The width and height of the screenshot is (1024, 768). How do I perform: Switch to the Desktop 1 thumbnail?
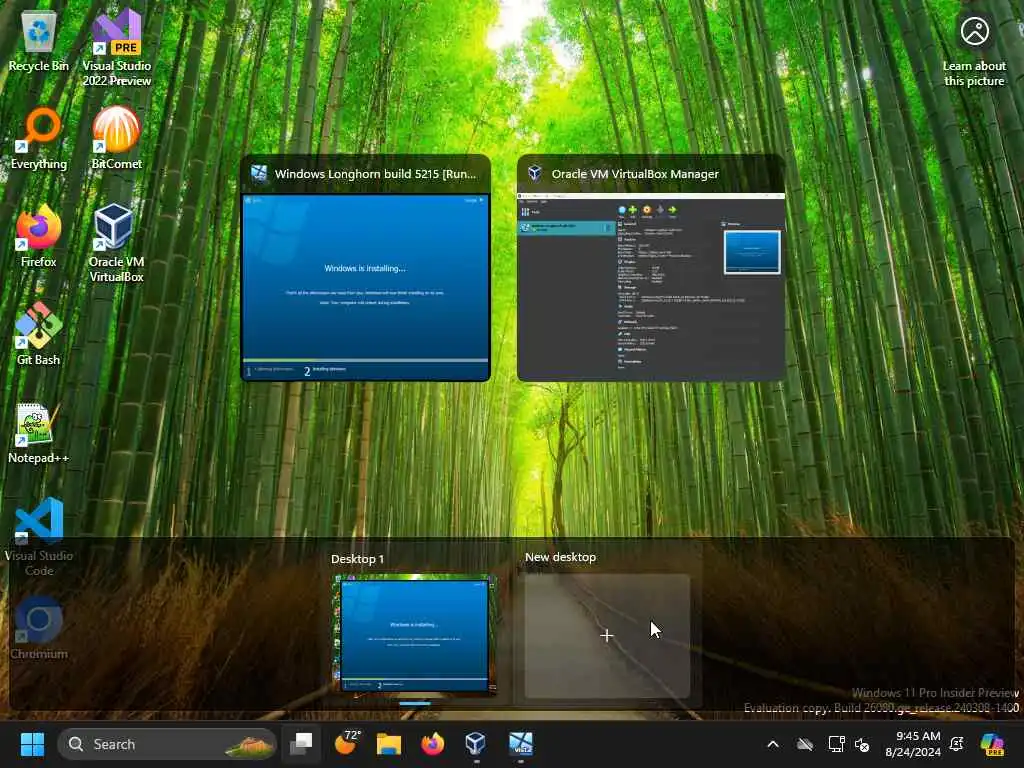tap(415, 634)
